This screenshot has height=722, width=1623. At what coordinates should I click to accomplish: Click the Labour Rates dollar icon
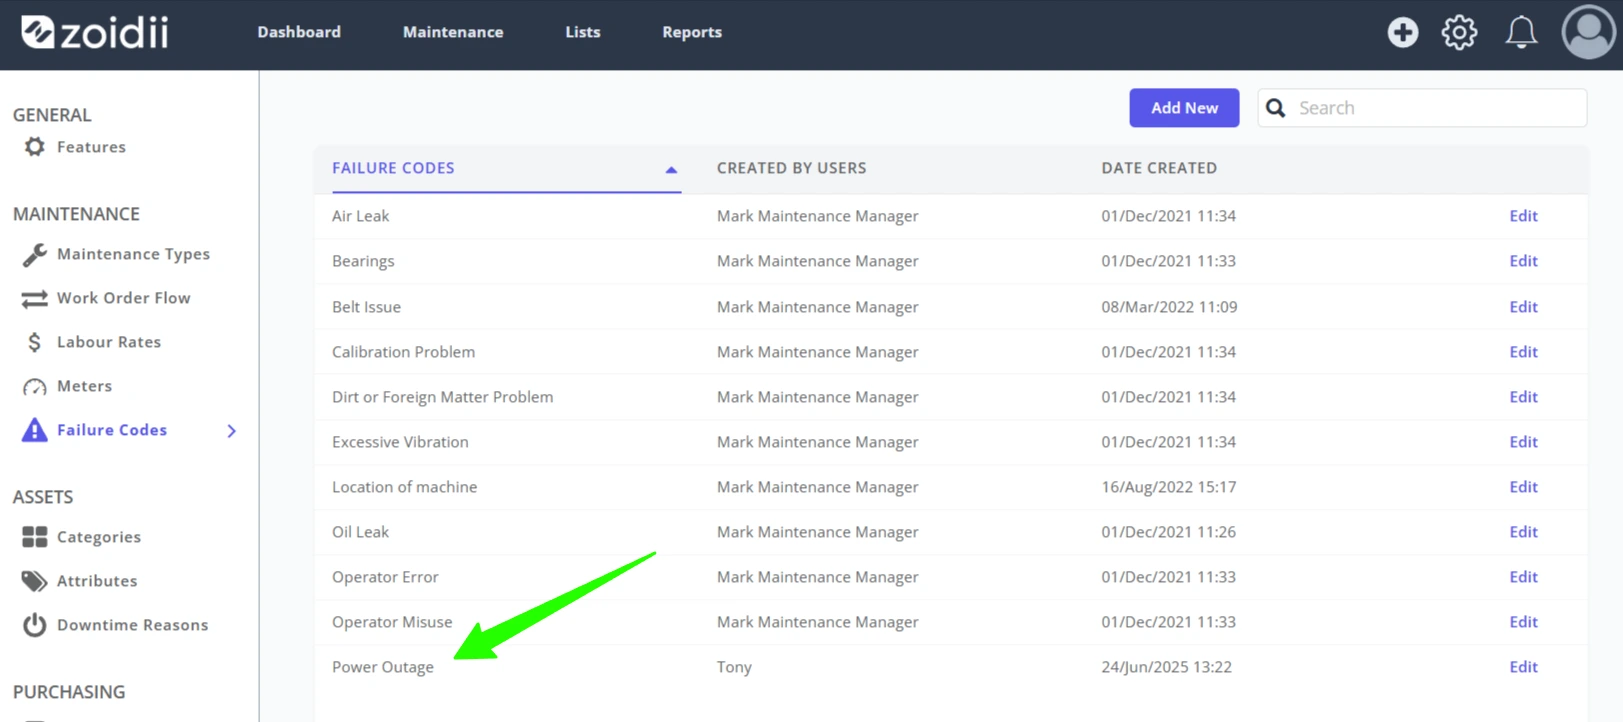click(34, 342)
